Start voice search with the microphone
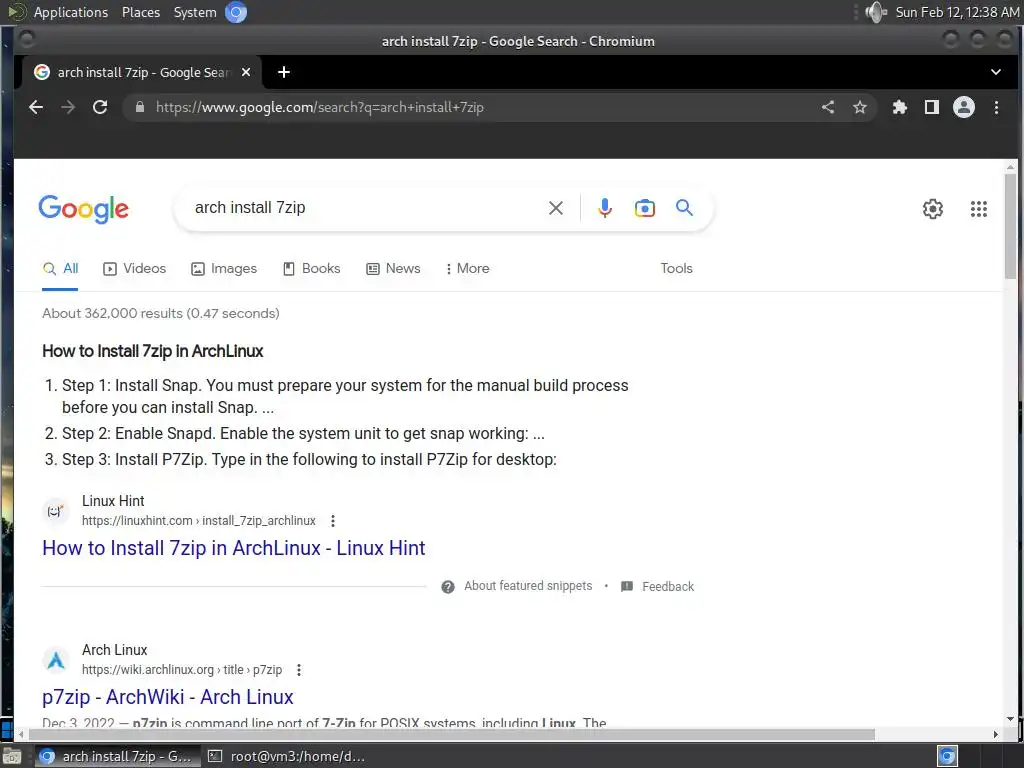Screen dimensions: 1024x768 605,208
